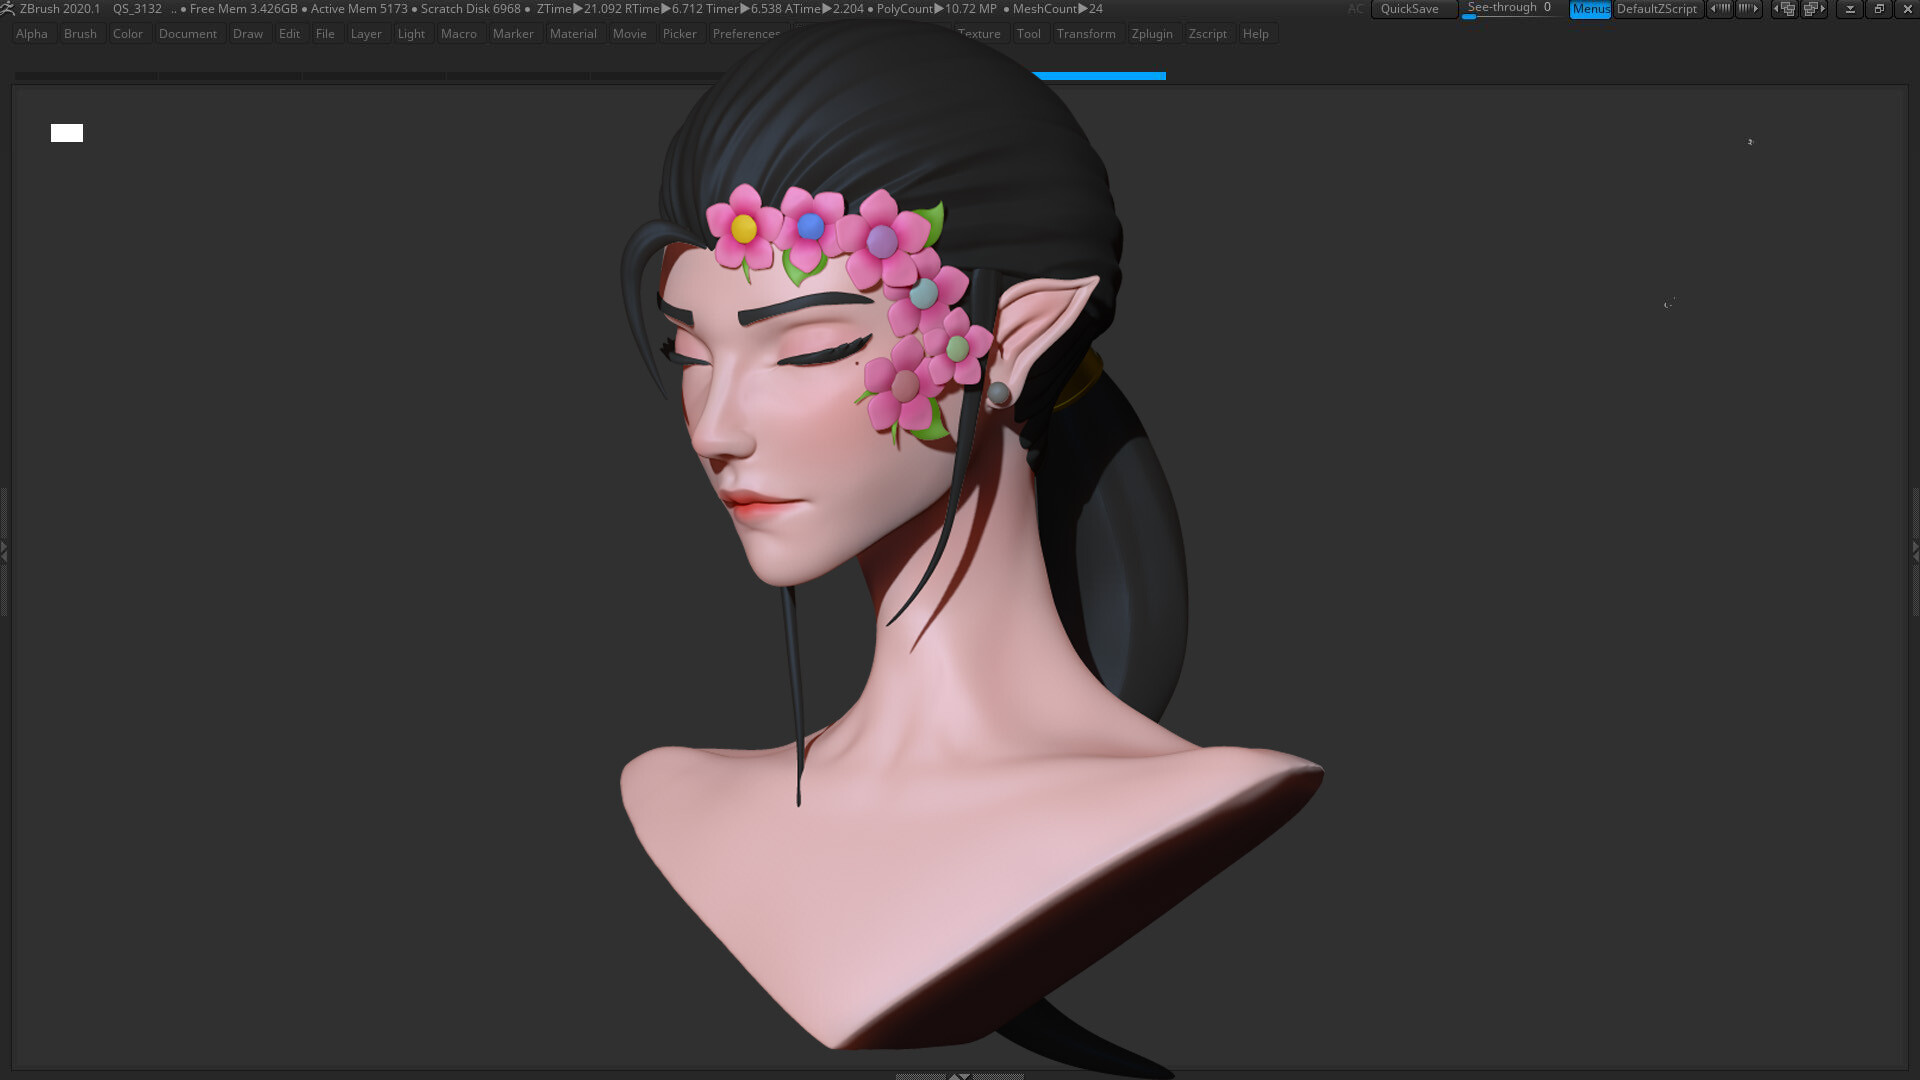Expand the leftmost gray shelf tab above the canvas
Screen dimensions: 1920x1080
pos(84,75)
